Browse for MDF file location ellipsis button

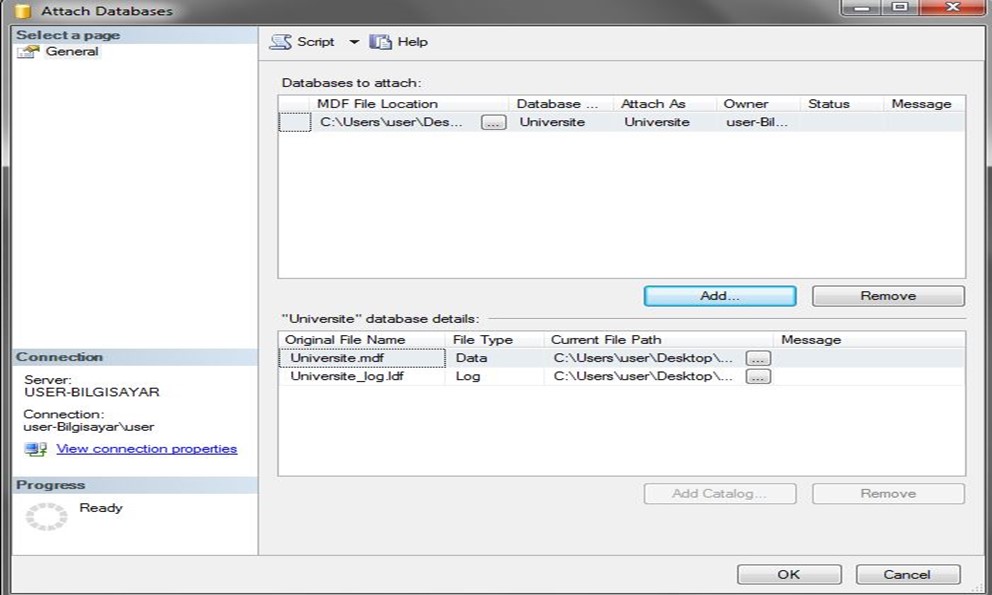(x=493, y=122)
